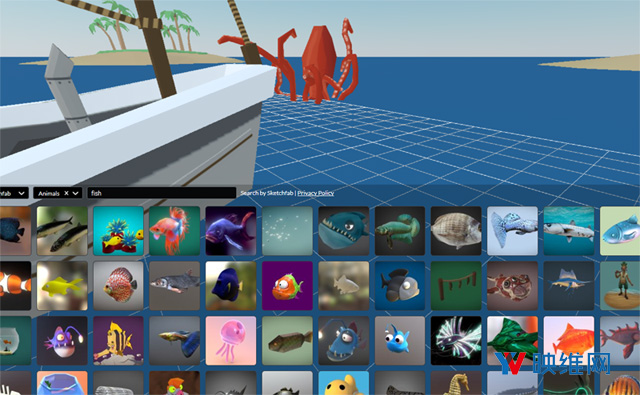Screen dimensions: 640x395
Task: Select the pink jellyfish model thumbnail
Action: [231, 341]
